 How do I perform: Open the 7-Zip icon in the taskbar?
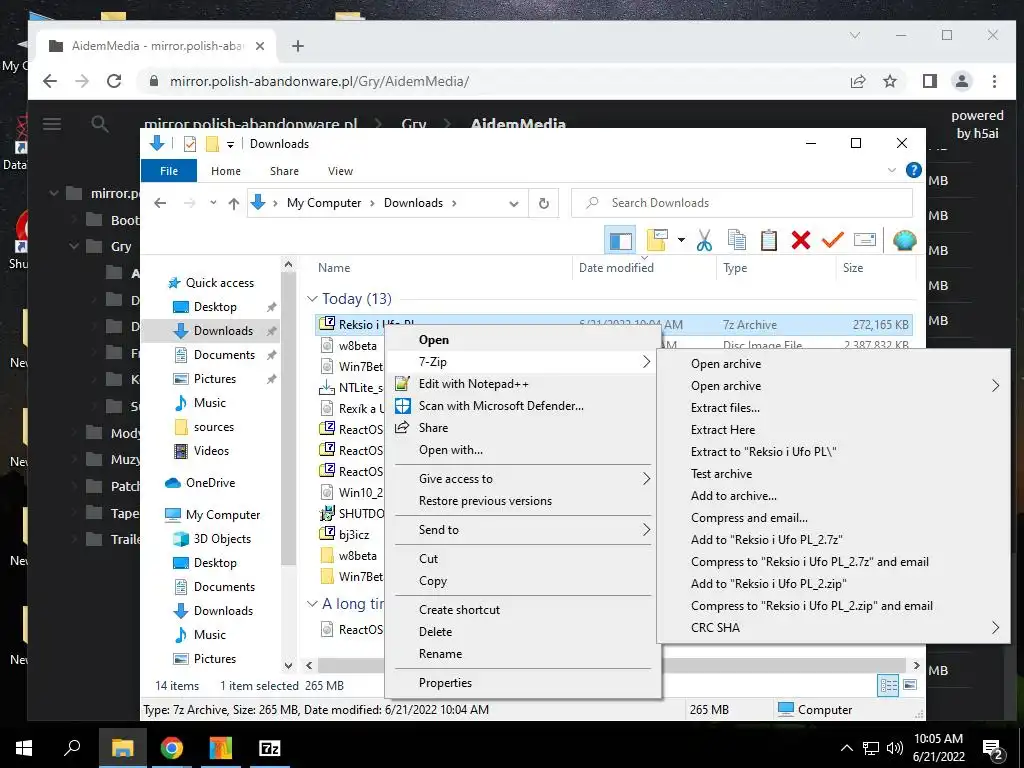click(x=269, y=748)
